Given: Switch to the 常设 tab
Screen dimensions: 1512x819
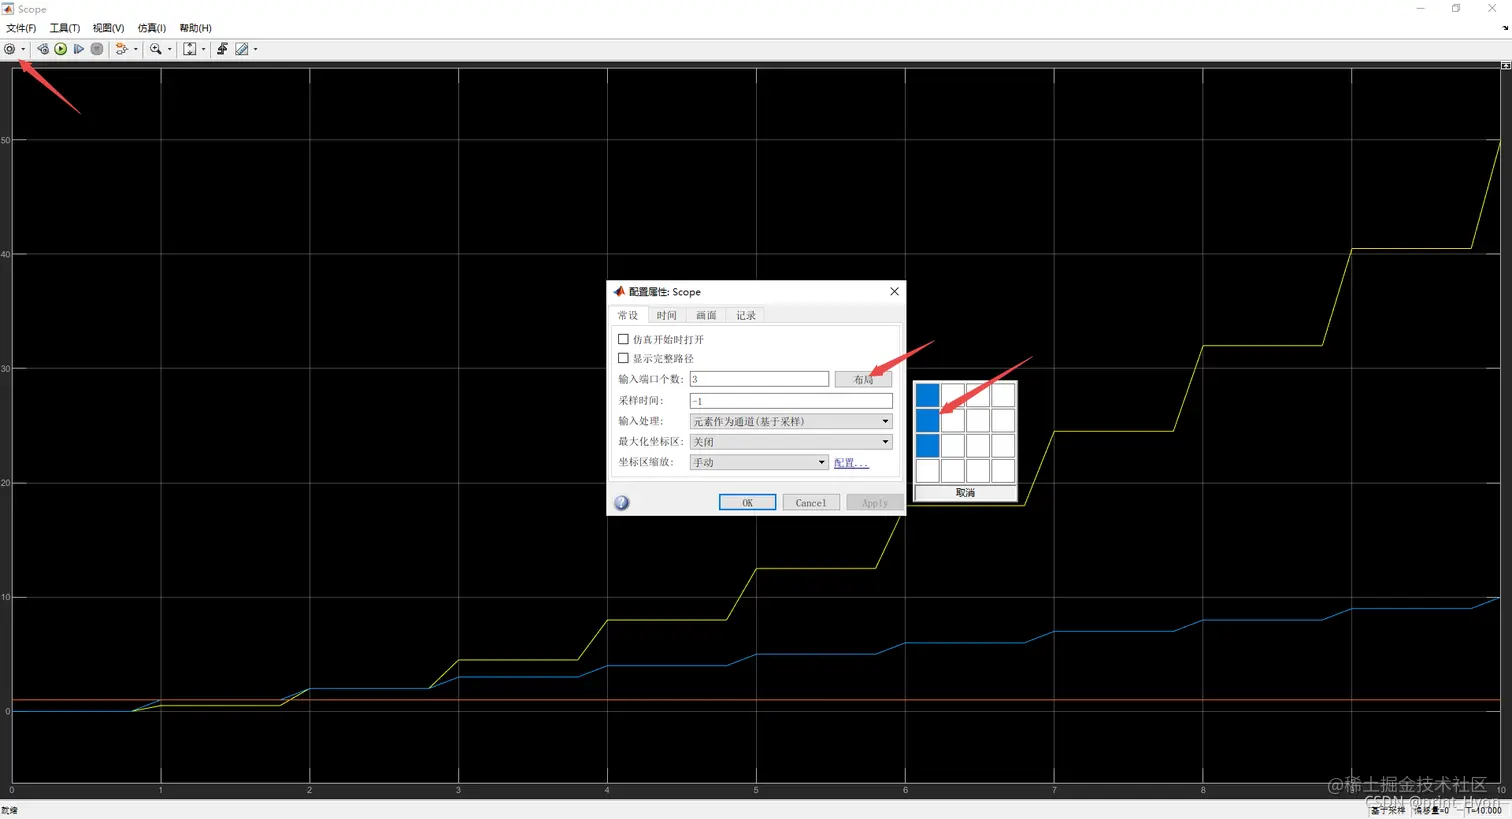Looking at the screenshot, I should (x=628, y=315).
